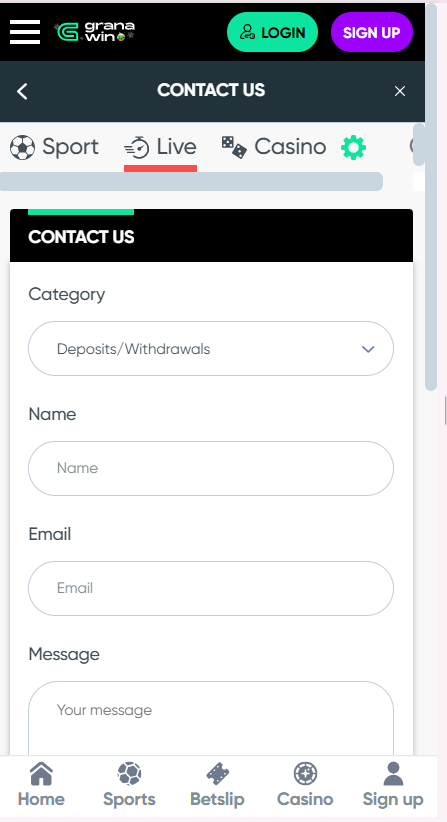Open the hamburger menu icon
Viewport: 447px width, 822px height.
pos(25,32)
